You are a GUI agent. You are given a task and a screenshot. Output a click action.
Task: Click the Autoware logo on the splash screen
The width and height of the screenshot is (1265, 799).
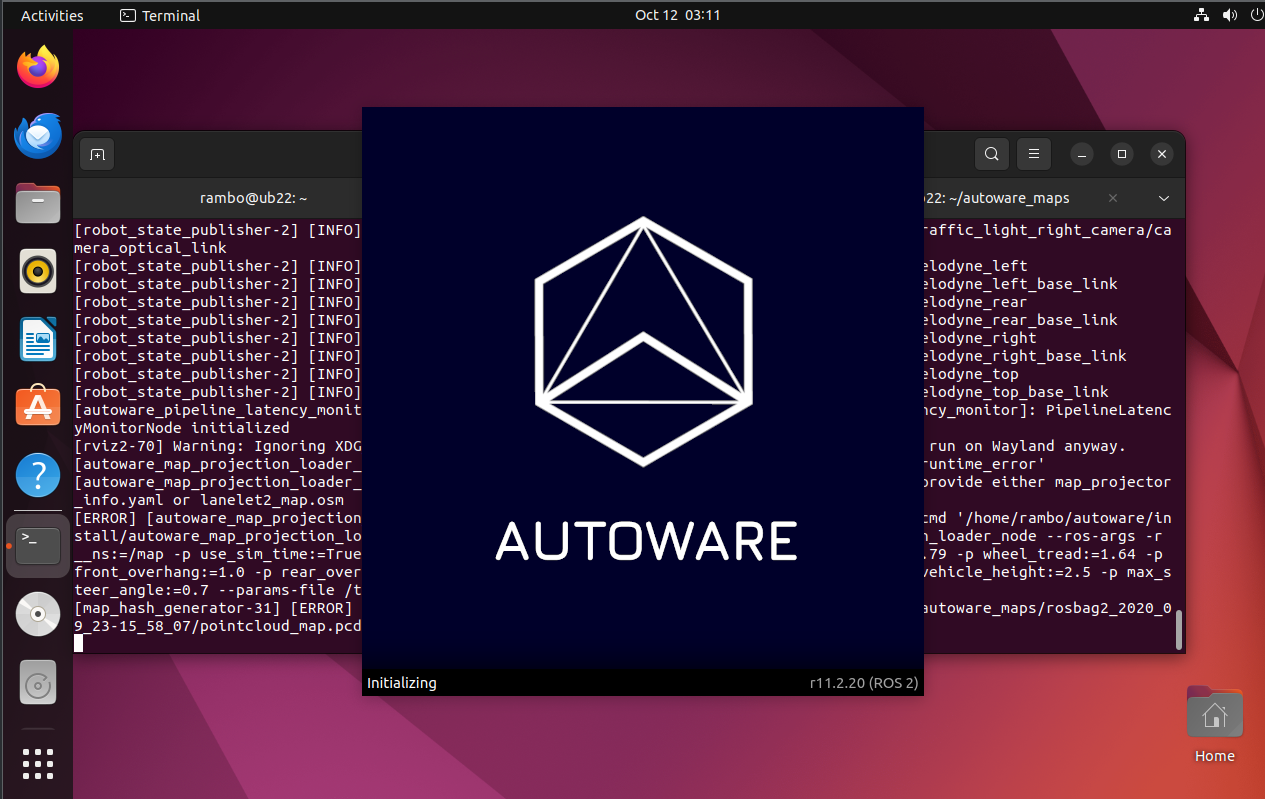[x=643, y=341]
